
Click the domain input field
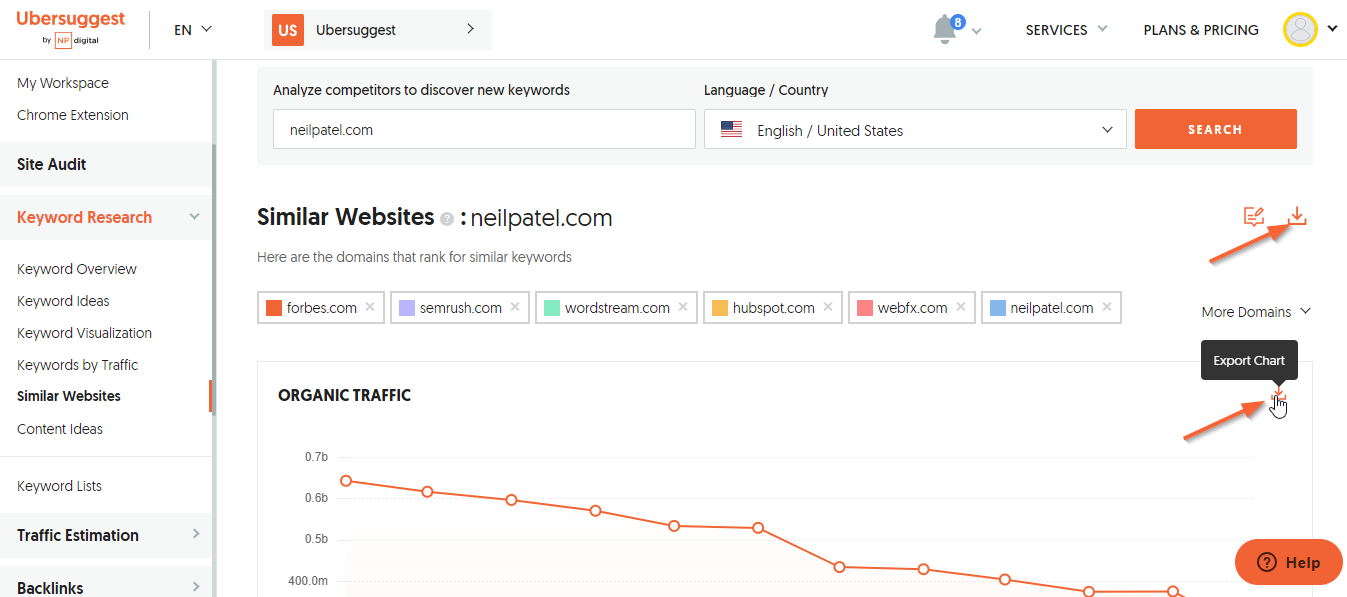tap(484, 130)
